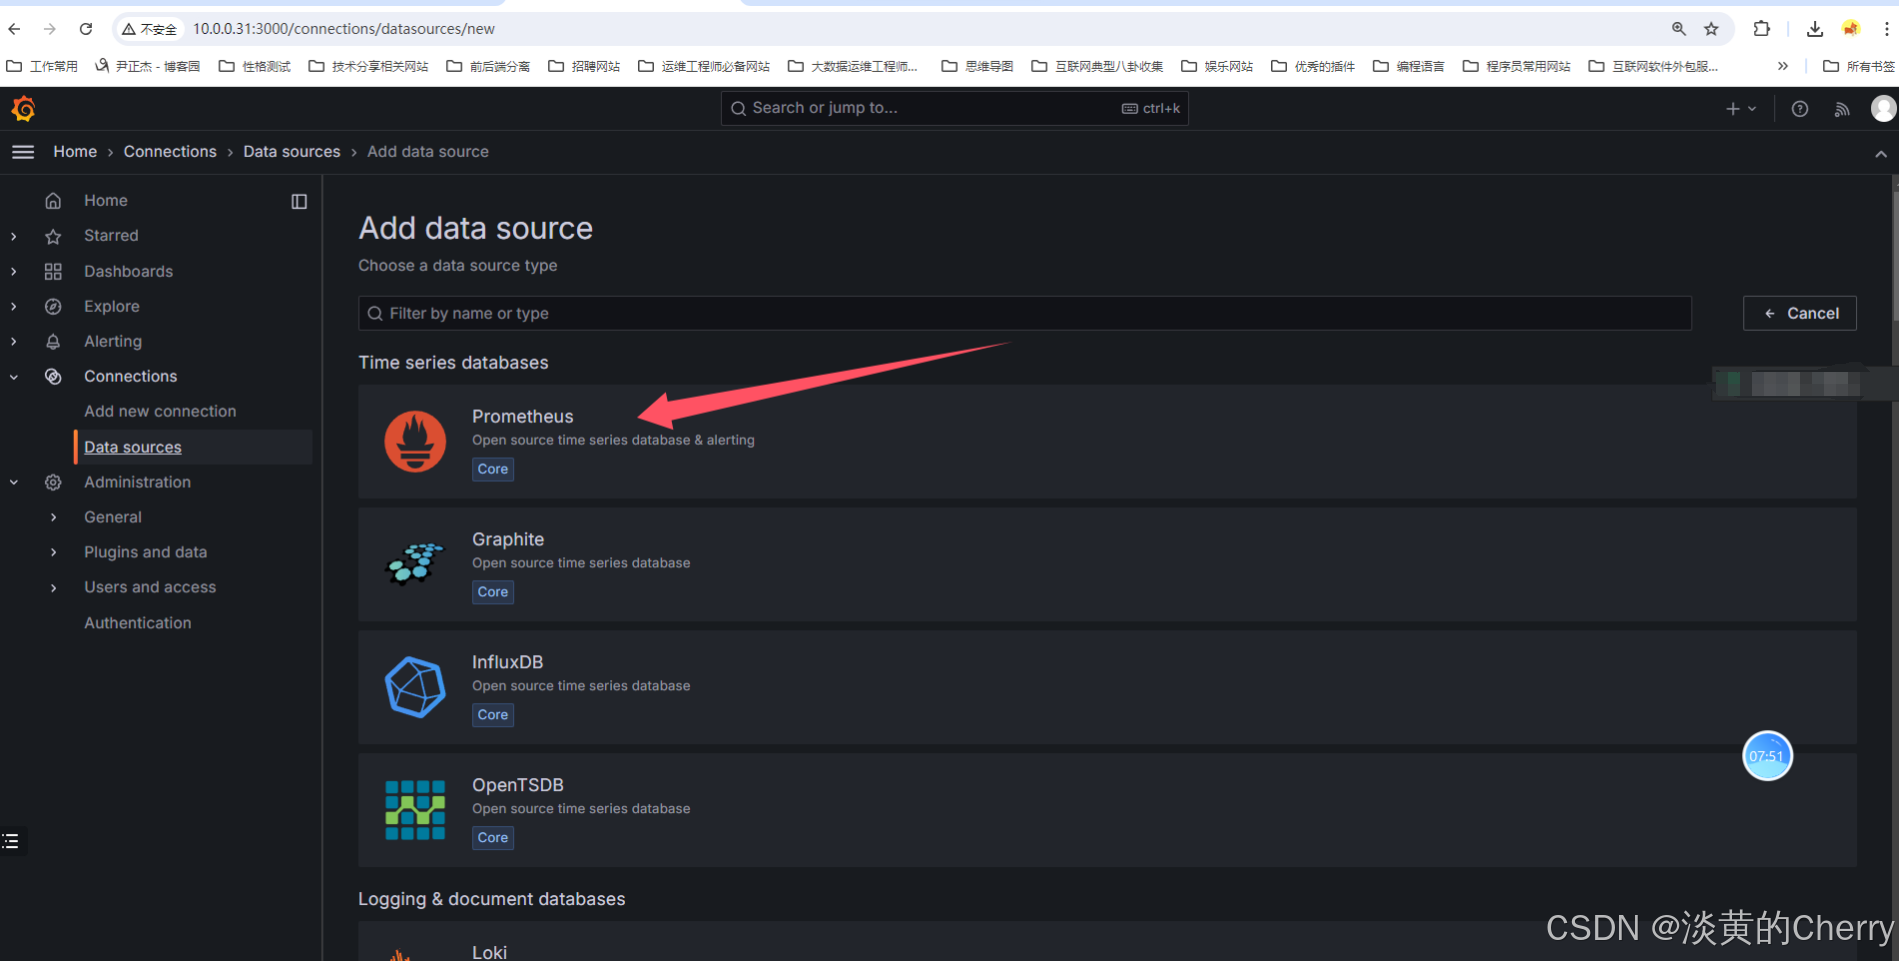
Task: Click the OpenTSDB grid logo
Action: [x=415, y=810]
